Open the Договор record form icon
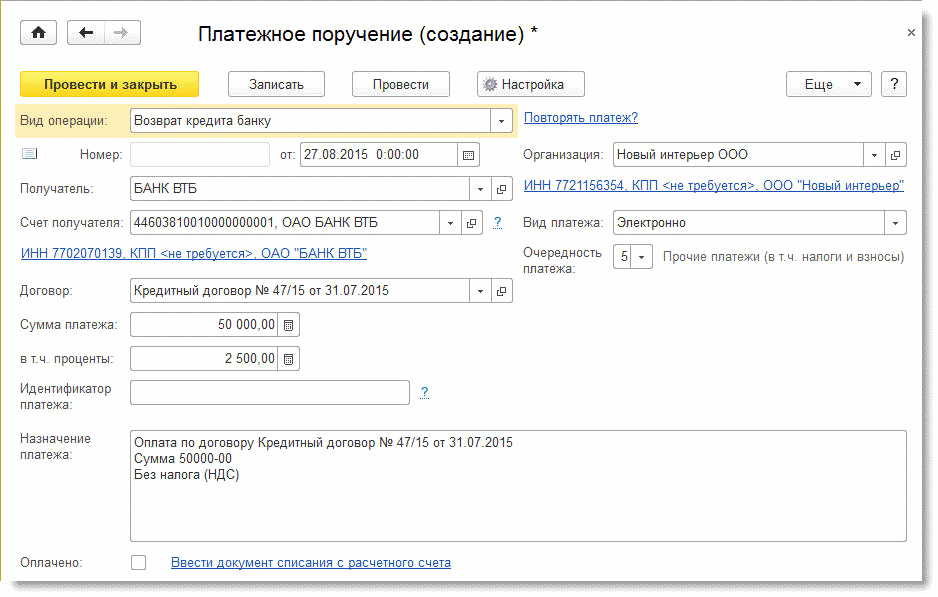This screenshot has width=938, height=597. (502, 292)
